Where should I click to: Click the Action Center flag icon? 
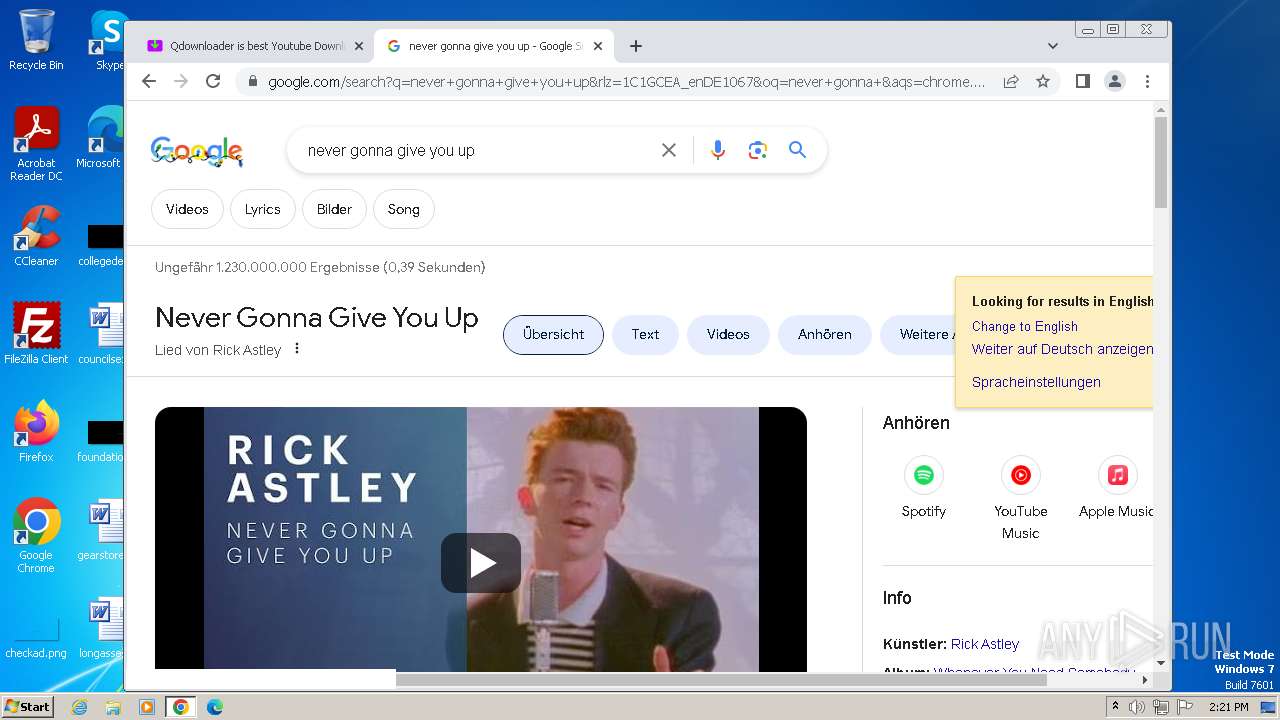coord(1185,707)
